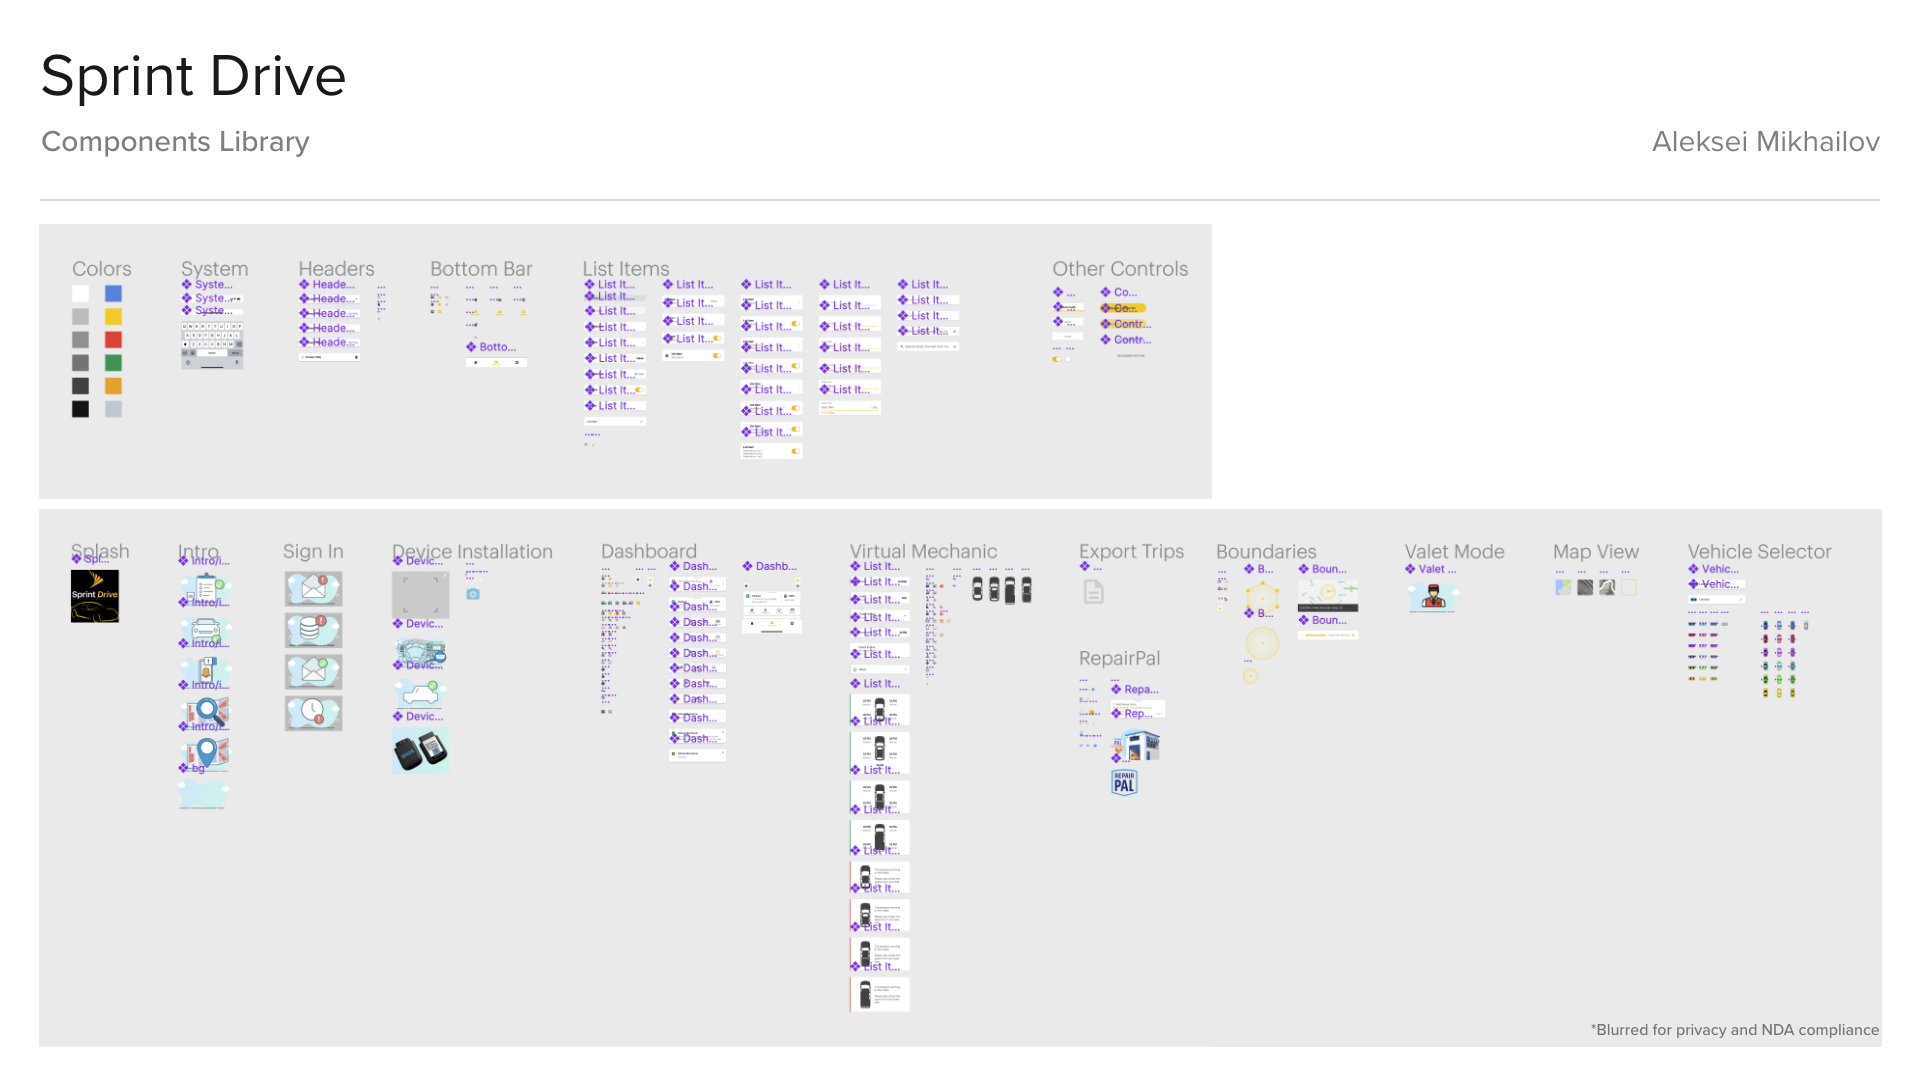The image size is (1920, 1080).
Task: Click the 'Blurred for privacy and NDA compliance' note
Action: point(1737,1030)
